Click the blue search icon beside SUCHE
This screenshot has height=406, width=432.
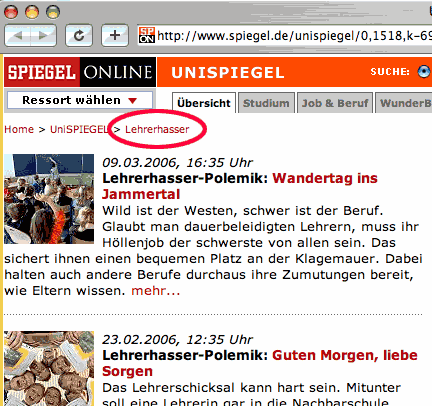(424, 72)
